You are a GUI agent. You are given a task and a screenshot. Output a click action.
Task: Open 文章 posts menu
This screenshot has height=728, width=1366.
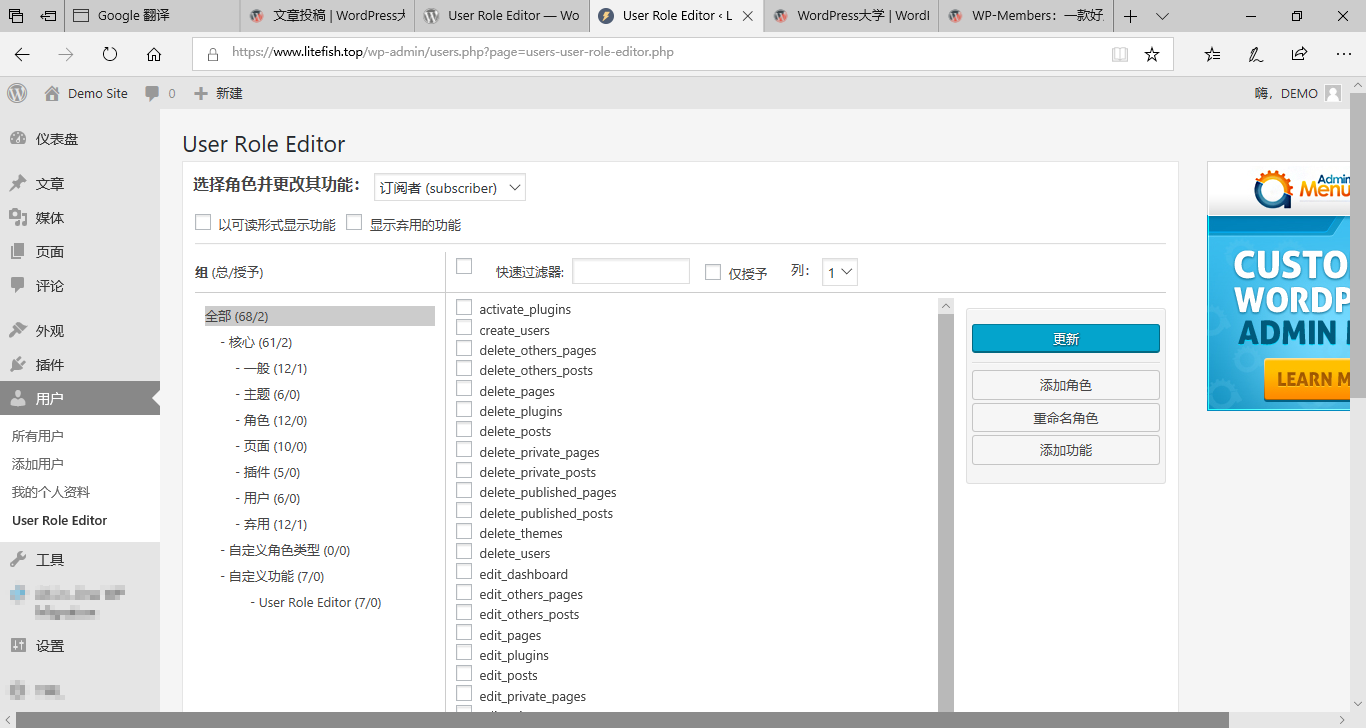click(x=80, y=184)
